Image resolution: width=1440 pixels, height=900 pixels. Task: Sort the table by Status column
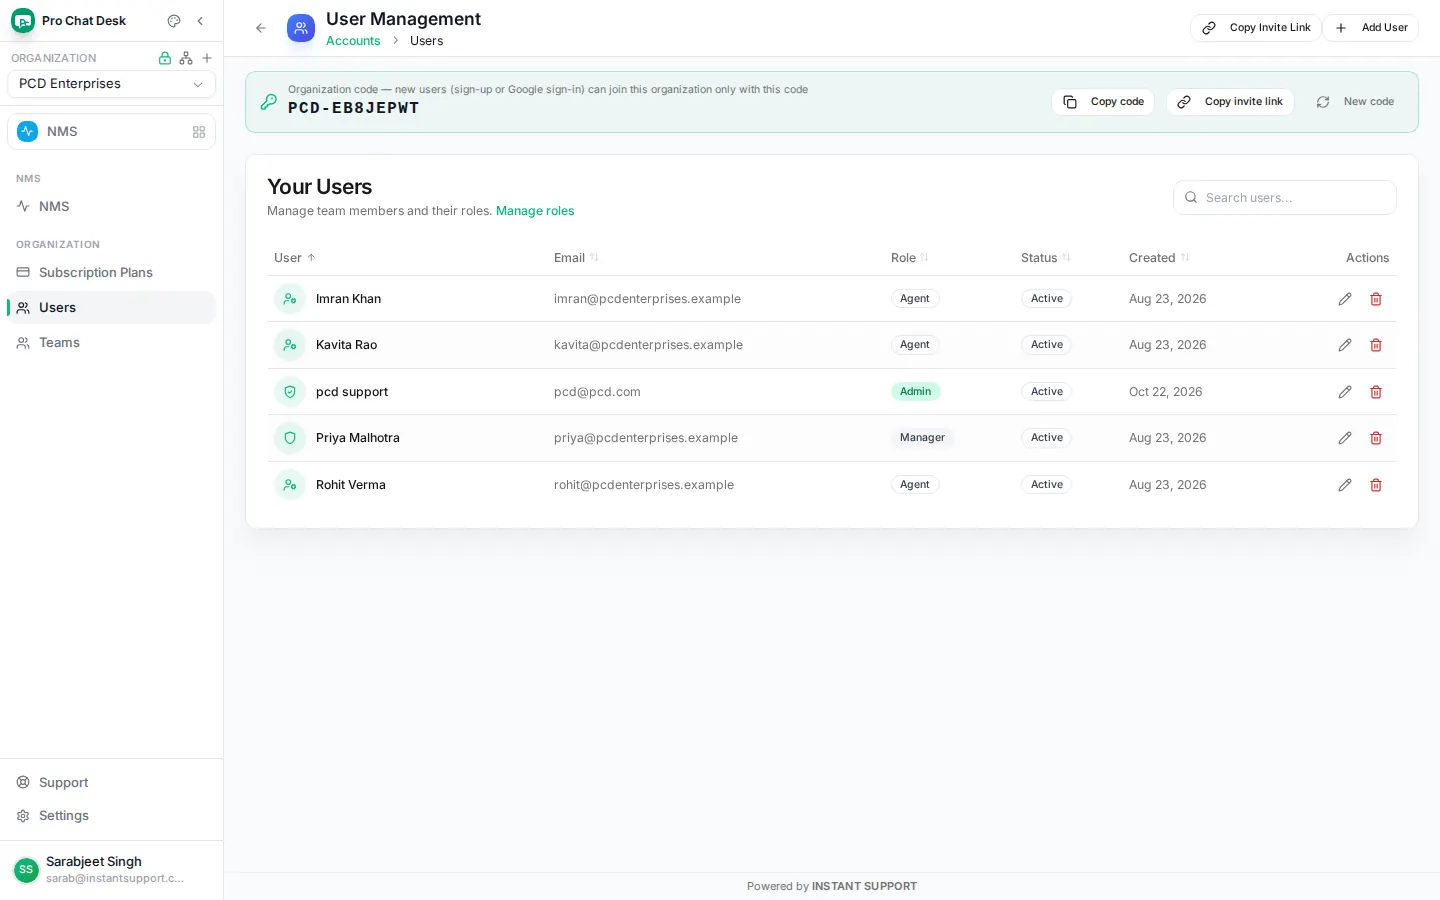point(1046,258)
